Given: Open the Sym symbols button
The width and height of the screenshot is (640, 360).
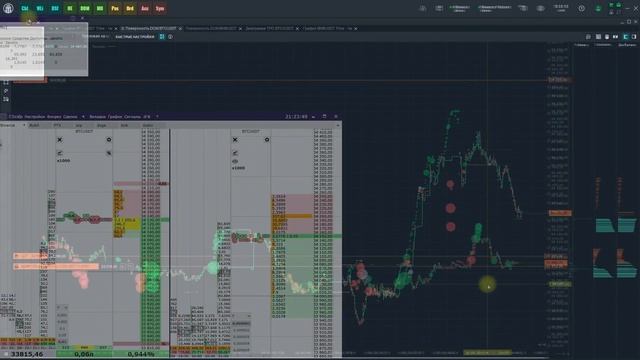Looking at the screenshot, I should pyautogui.click(x=160, y=8).
